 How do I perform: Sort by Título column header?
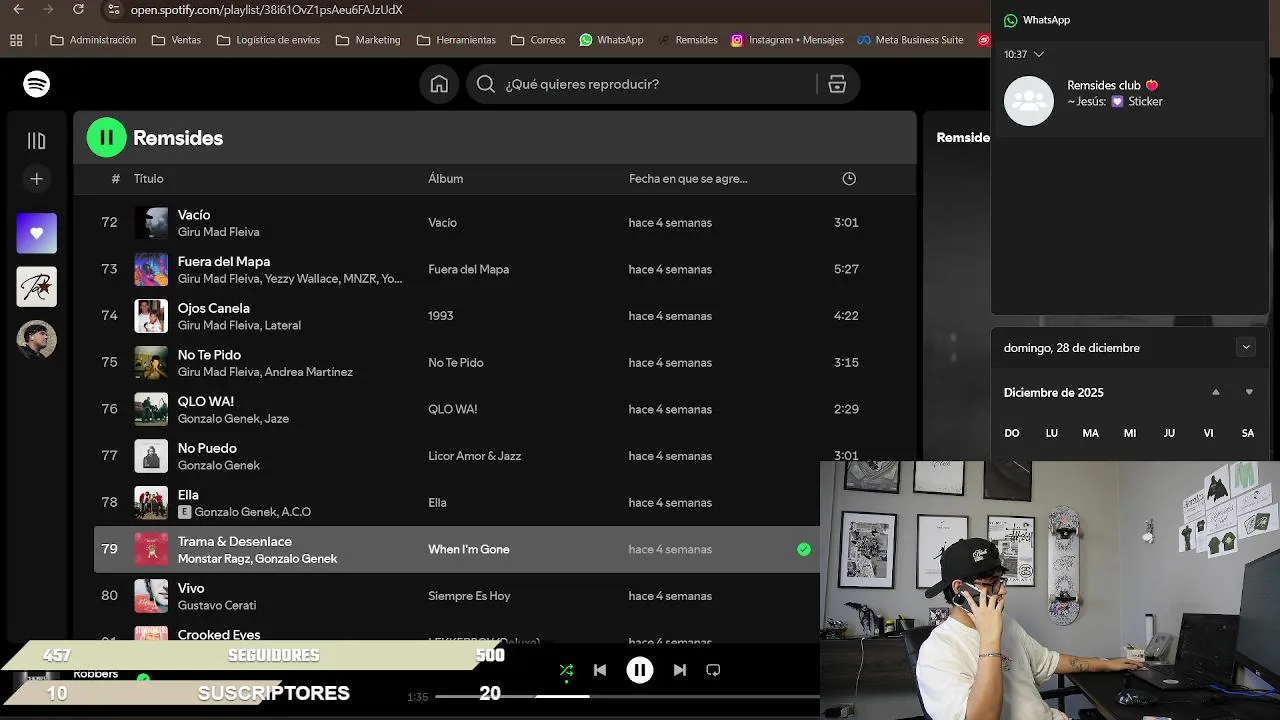(x=148, y=179)
